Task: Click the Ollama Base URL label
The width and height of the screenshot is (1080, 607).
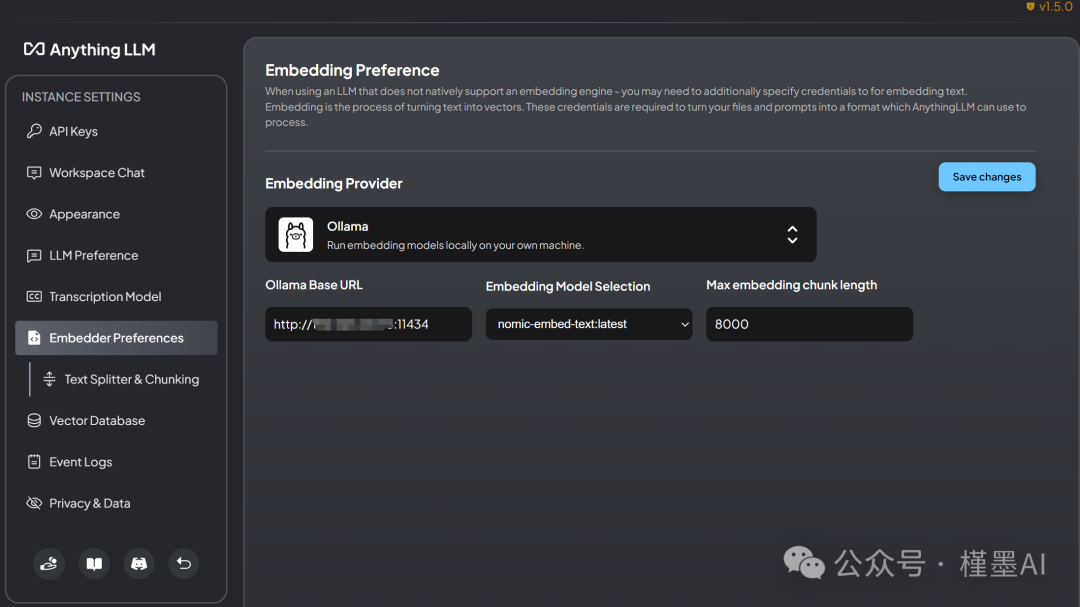Action: pos(313,285)
